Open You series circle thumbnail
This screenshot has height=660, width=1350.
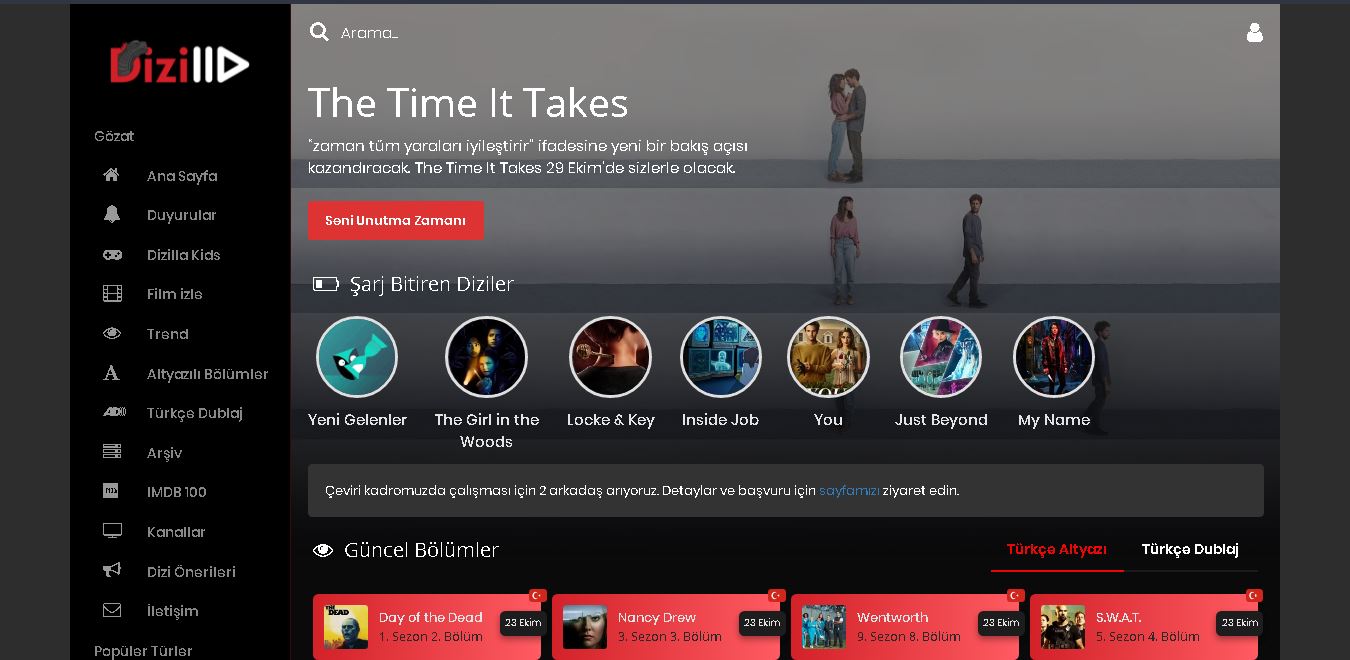(828, 357)
